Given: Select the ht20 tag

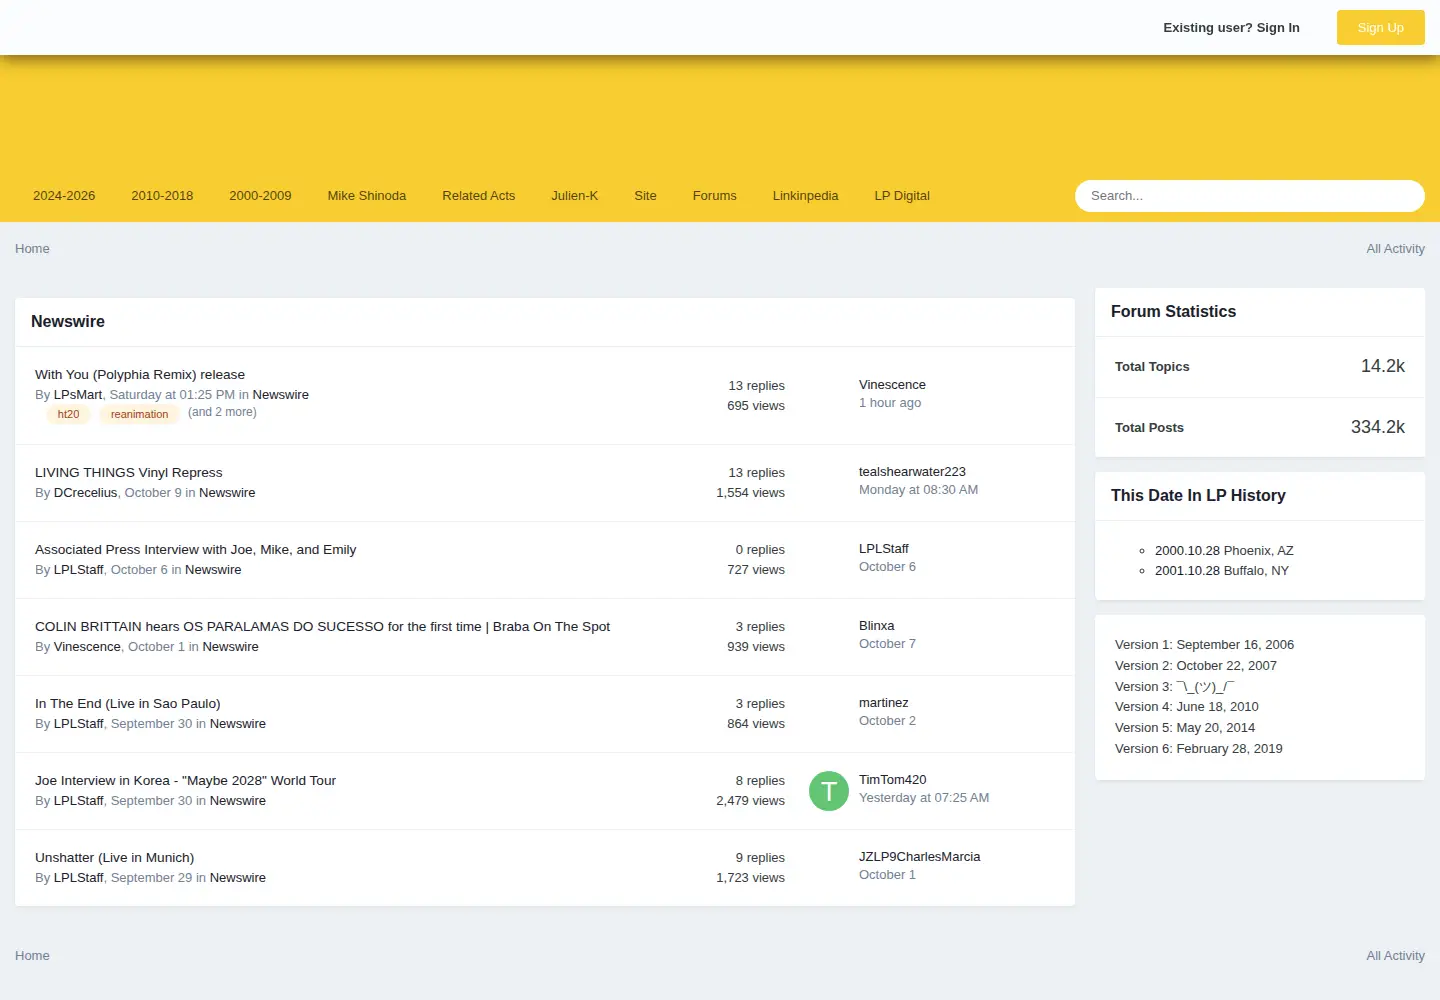Looking at the screenshot, I should (68, 414).
